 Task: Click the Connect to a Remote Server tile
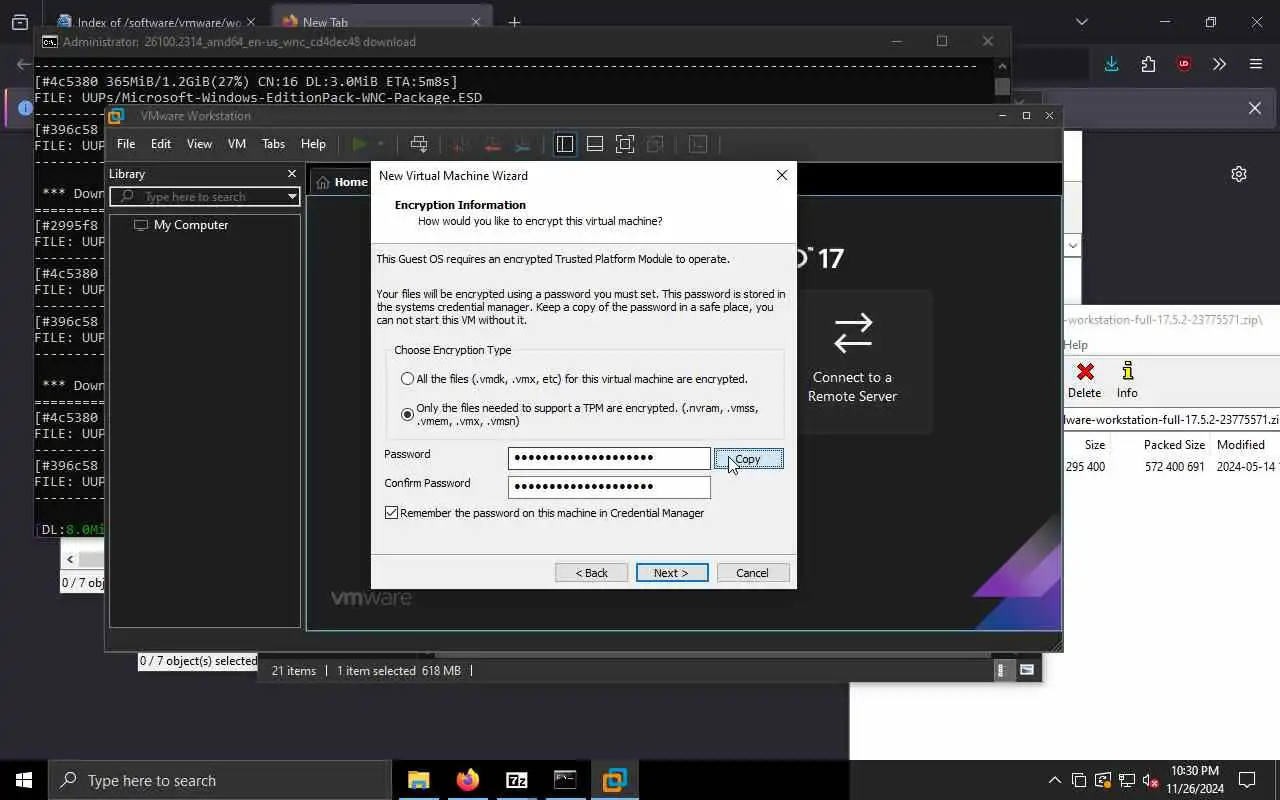[852, 360]
